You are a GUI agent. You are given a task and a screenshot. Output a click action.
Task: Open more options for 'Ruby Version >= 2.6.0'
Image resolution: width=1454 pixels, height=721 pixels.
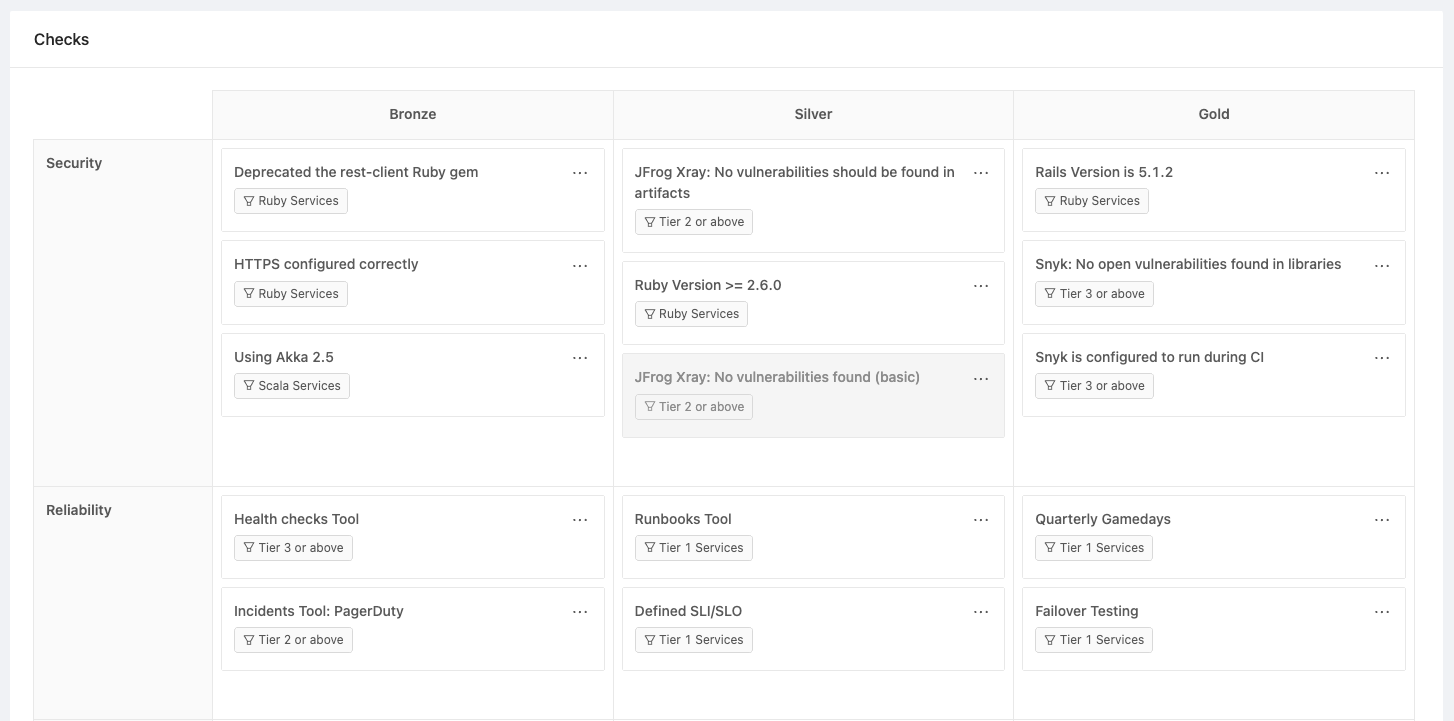[x=981, y=286]
